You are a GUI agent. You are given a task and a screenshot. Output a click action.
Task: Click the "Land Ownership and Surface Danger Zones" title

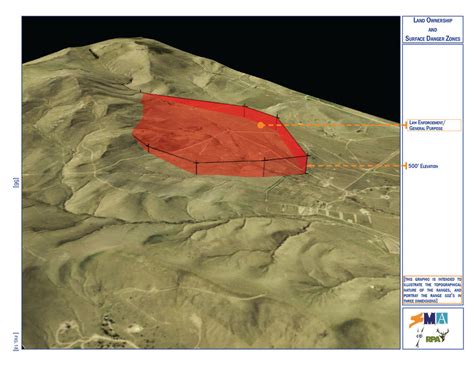coord(433,29)
